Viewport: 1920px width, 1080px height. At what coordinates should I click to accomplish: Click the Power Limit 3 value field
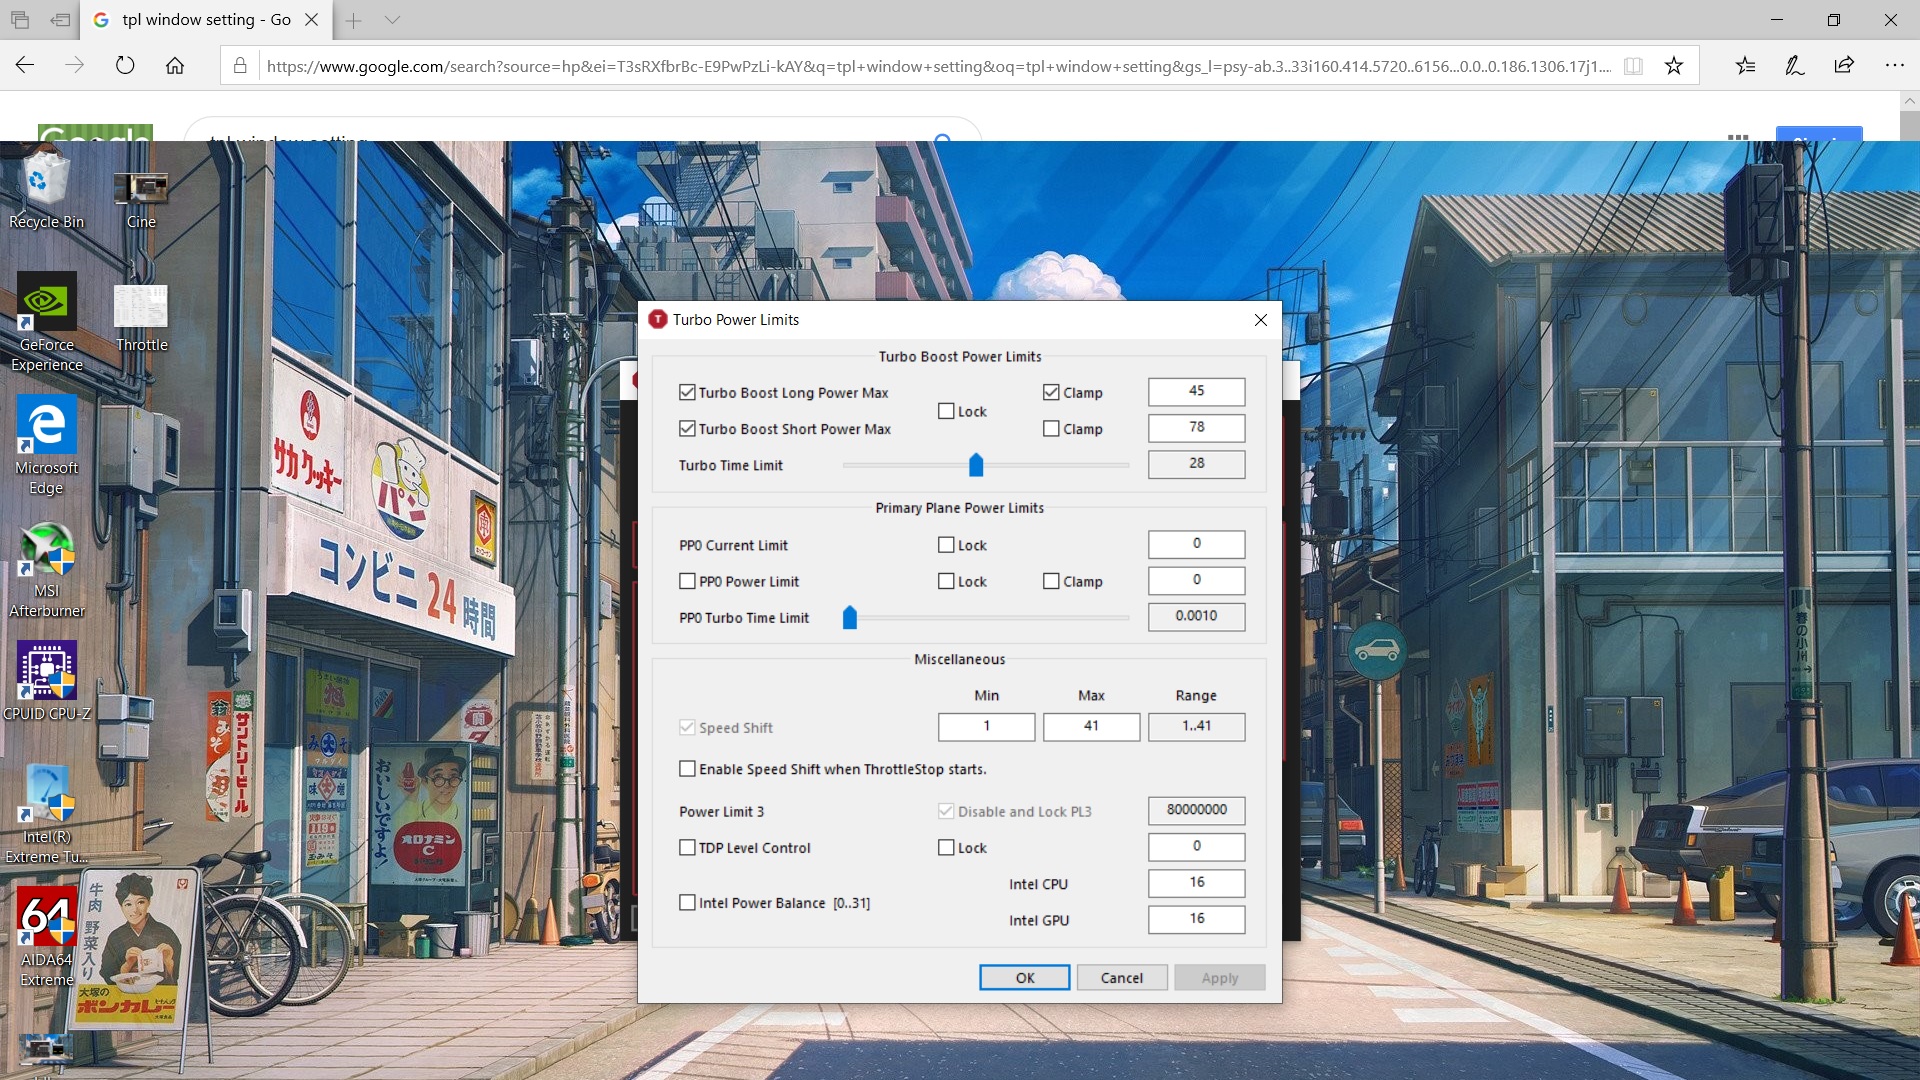[x=1196, y=810]
